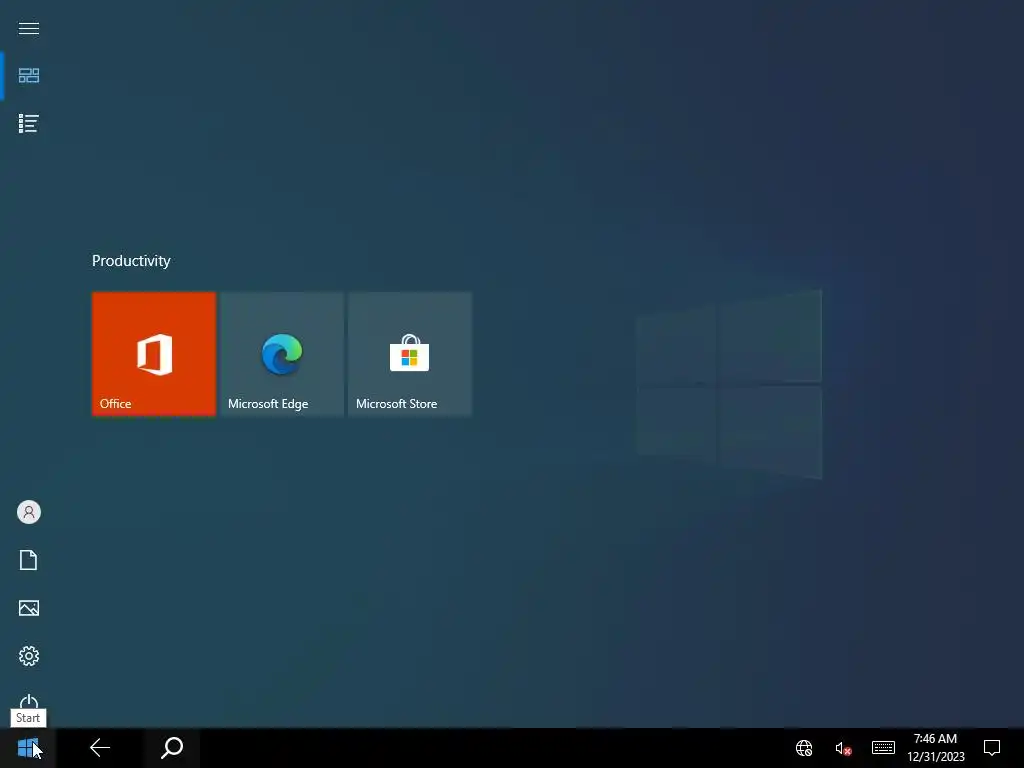Open Settings gear icon
Image resolution: width=1024 pixels, height=768 pixels.
click(x=29, y=656)
